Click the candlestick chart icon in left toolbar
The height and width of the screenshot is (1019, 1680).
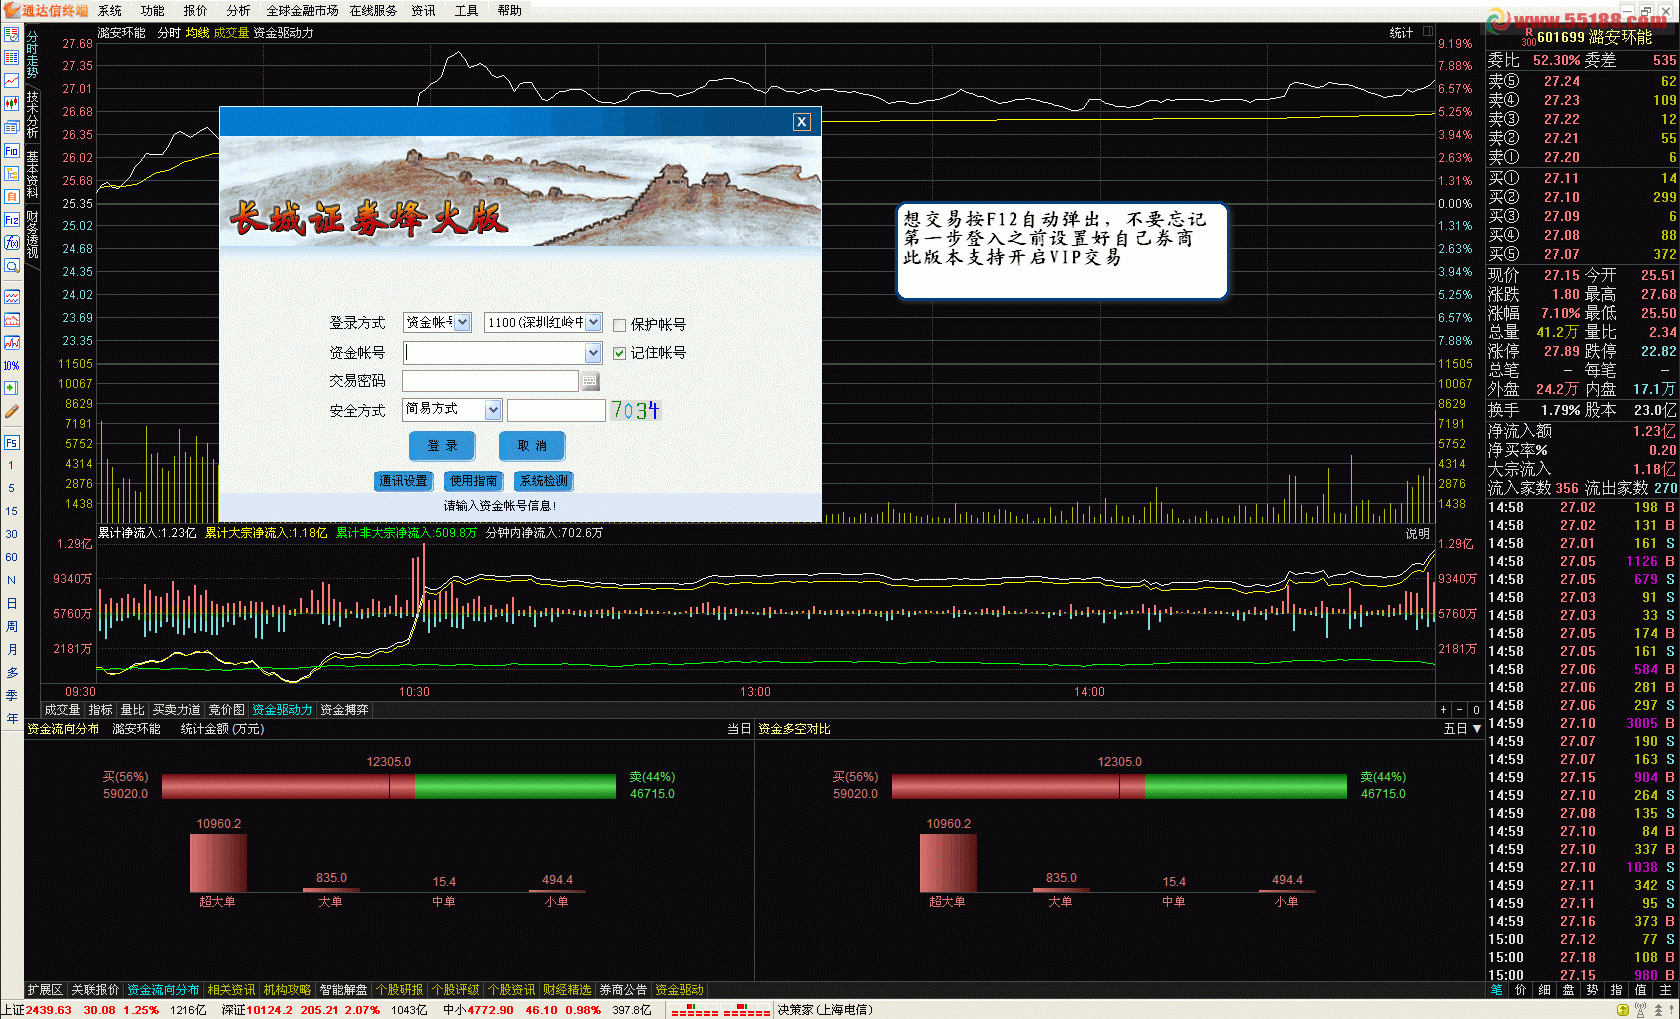click(11, 103)
